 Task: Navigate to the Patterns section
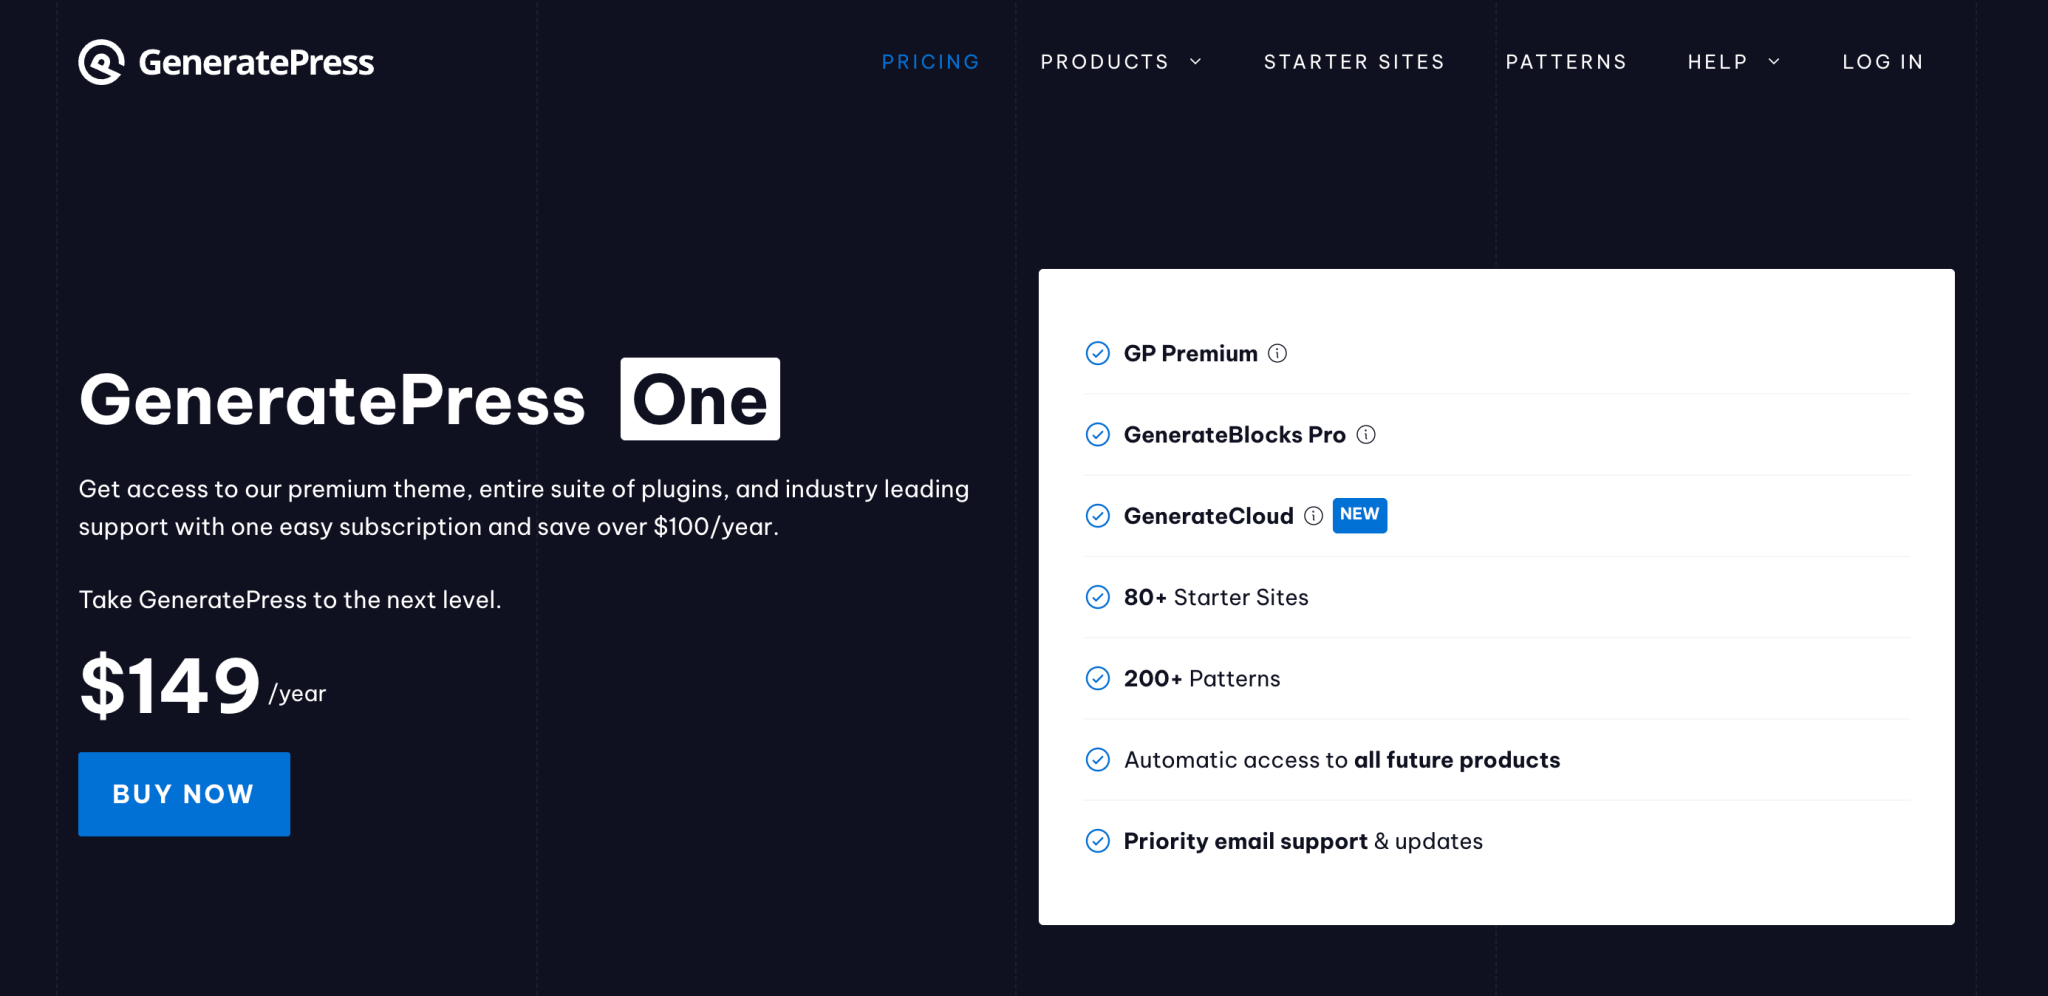(x=1566, y=61)
